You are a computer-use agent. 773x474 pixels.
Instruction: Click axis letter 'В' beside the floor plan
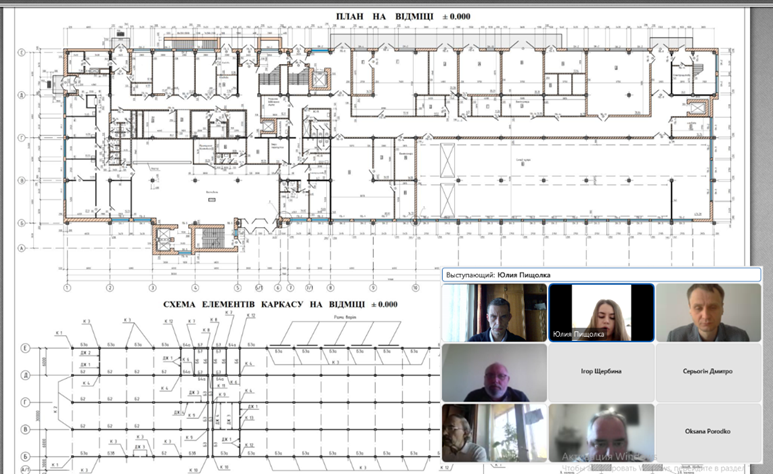pos(22,181)
